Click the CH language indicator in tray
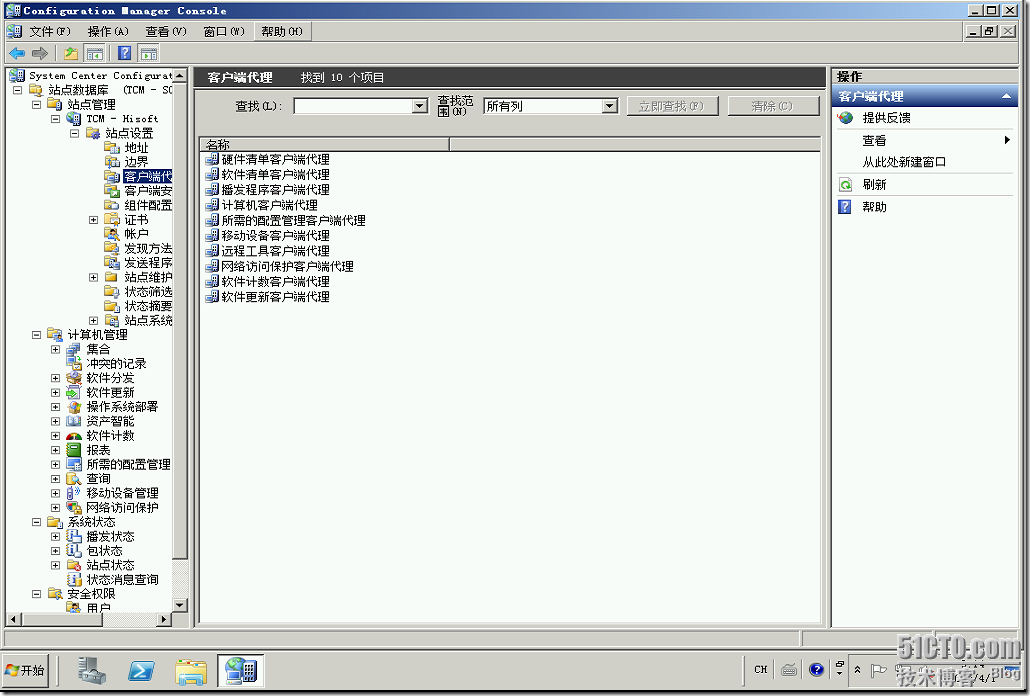Screen dimensions: 1030x696 click(x=761, y=670)
